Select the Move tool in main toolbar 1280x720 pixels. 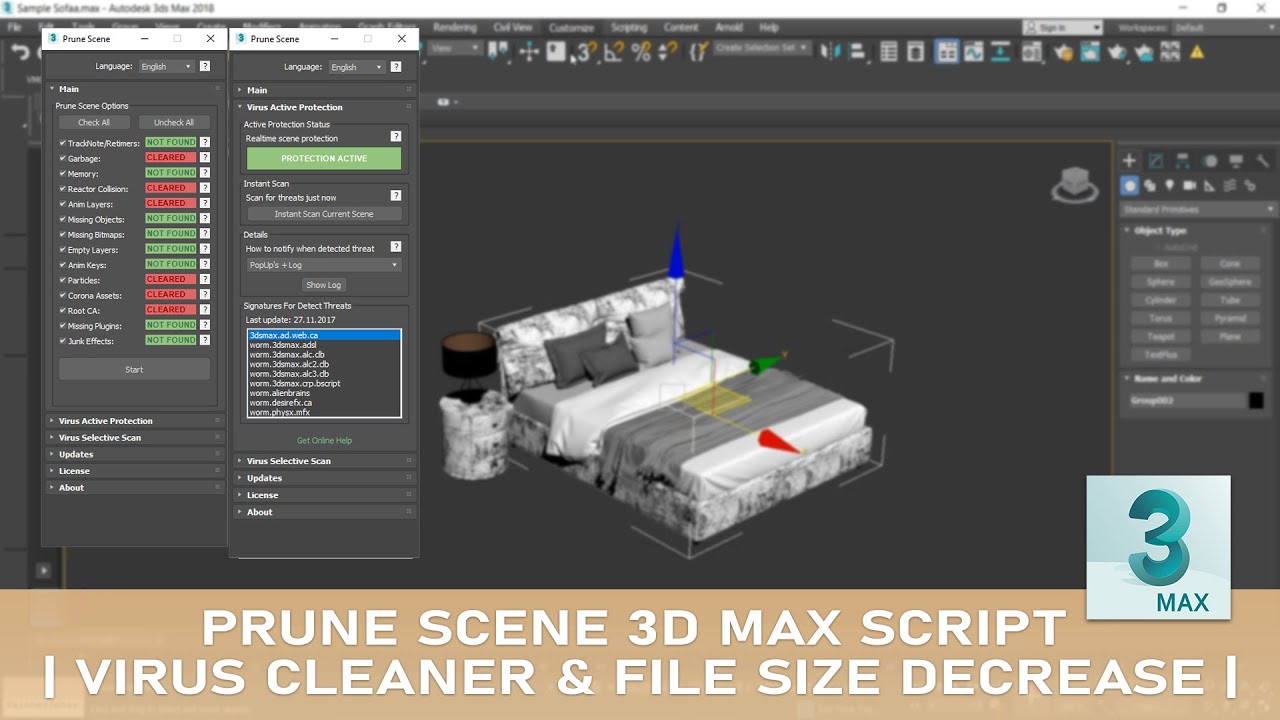point(530,51)
